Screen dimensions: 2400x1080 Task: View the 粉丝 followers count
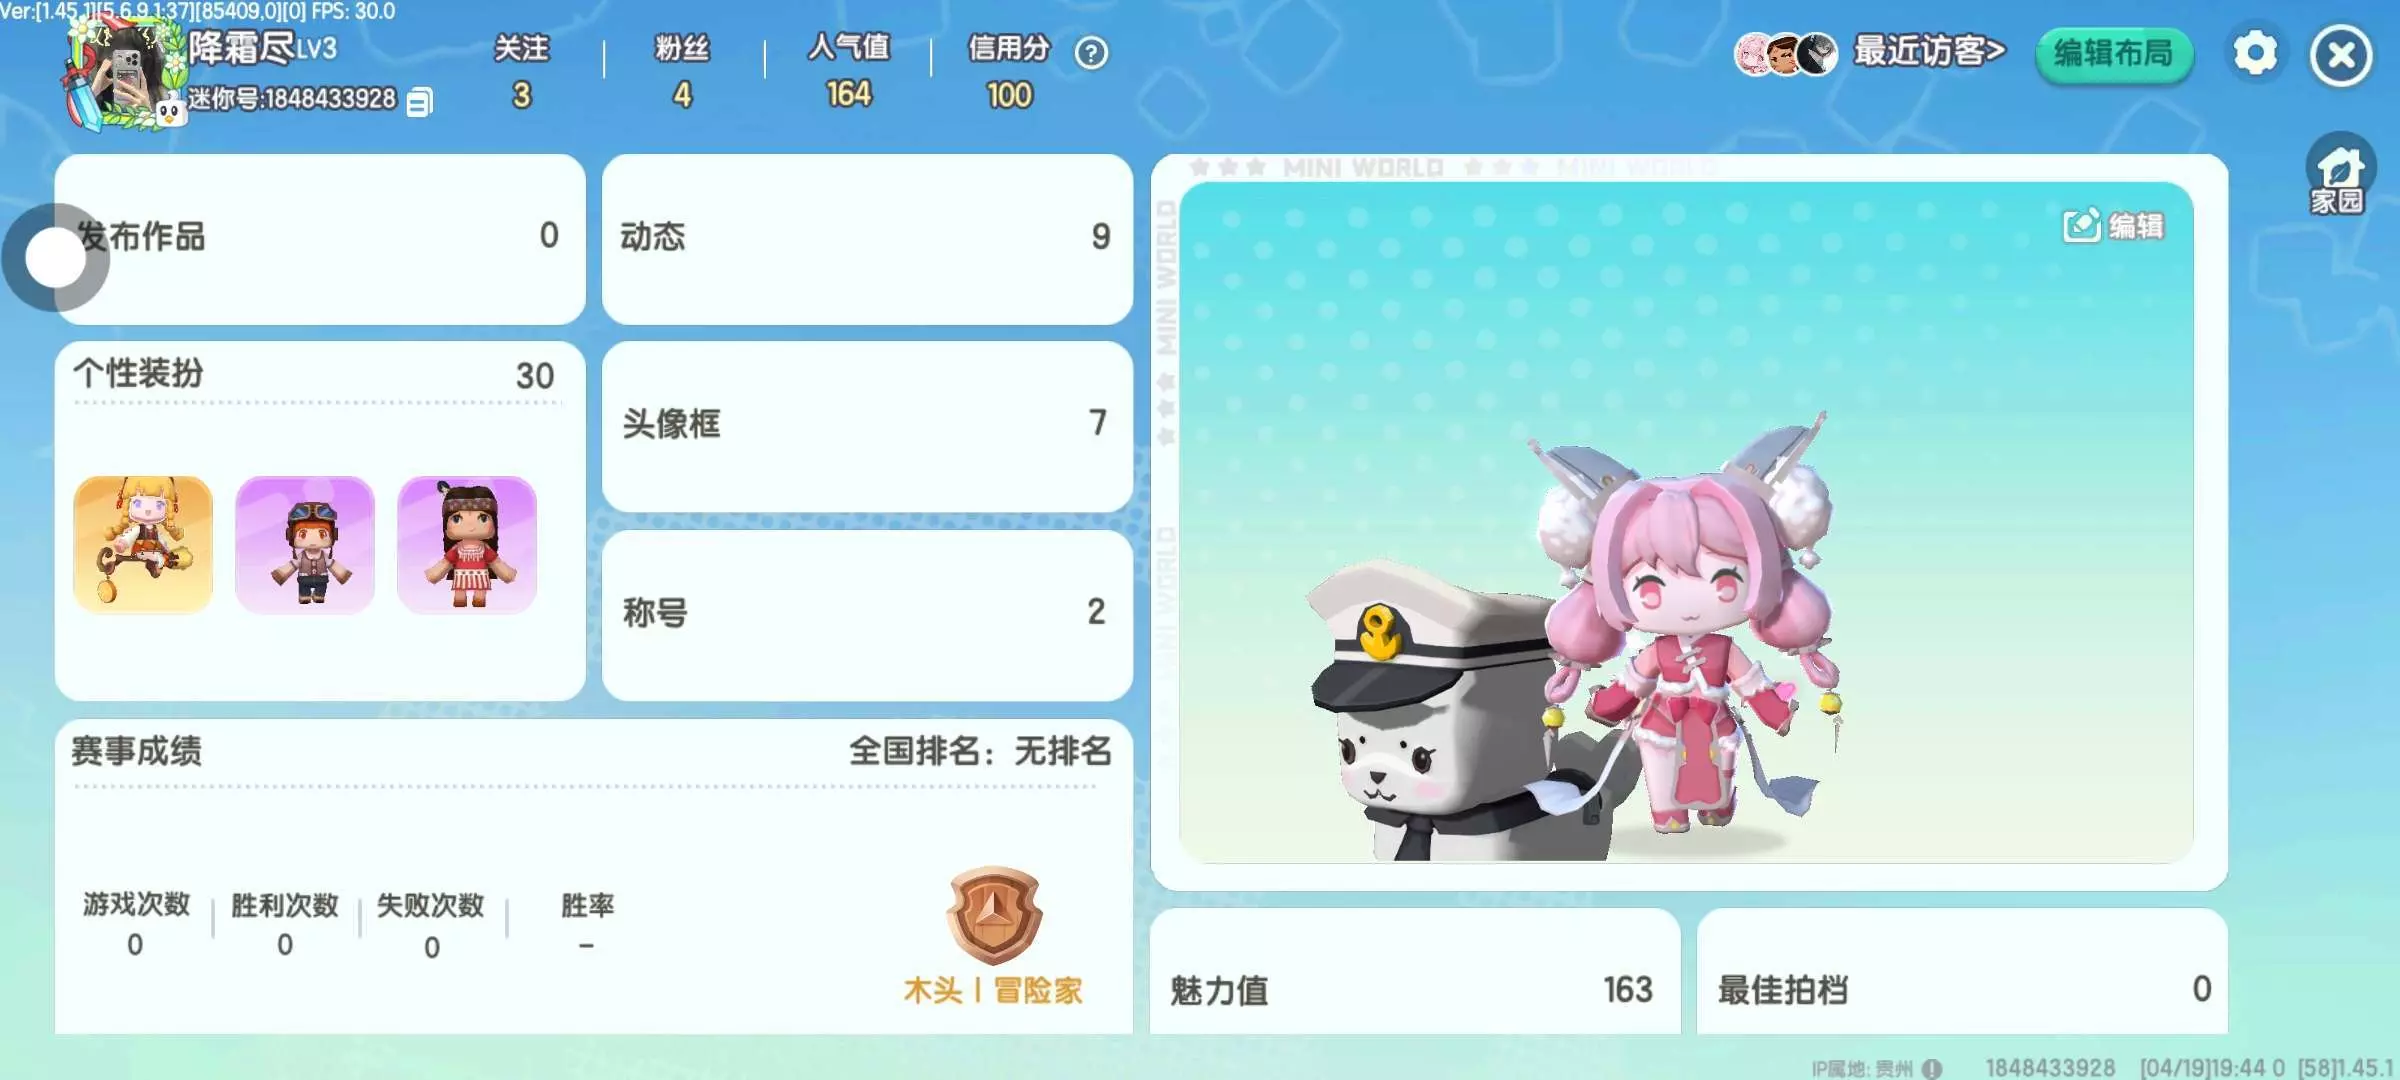click(x=682, y=72)
